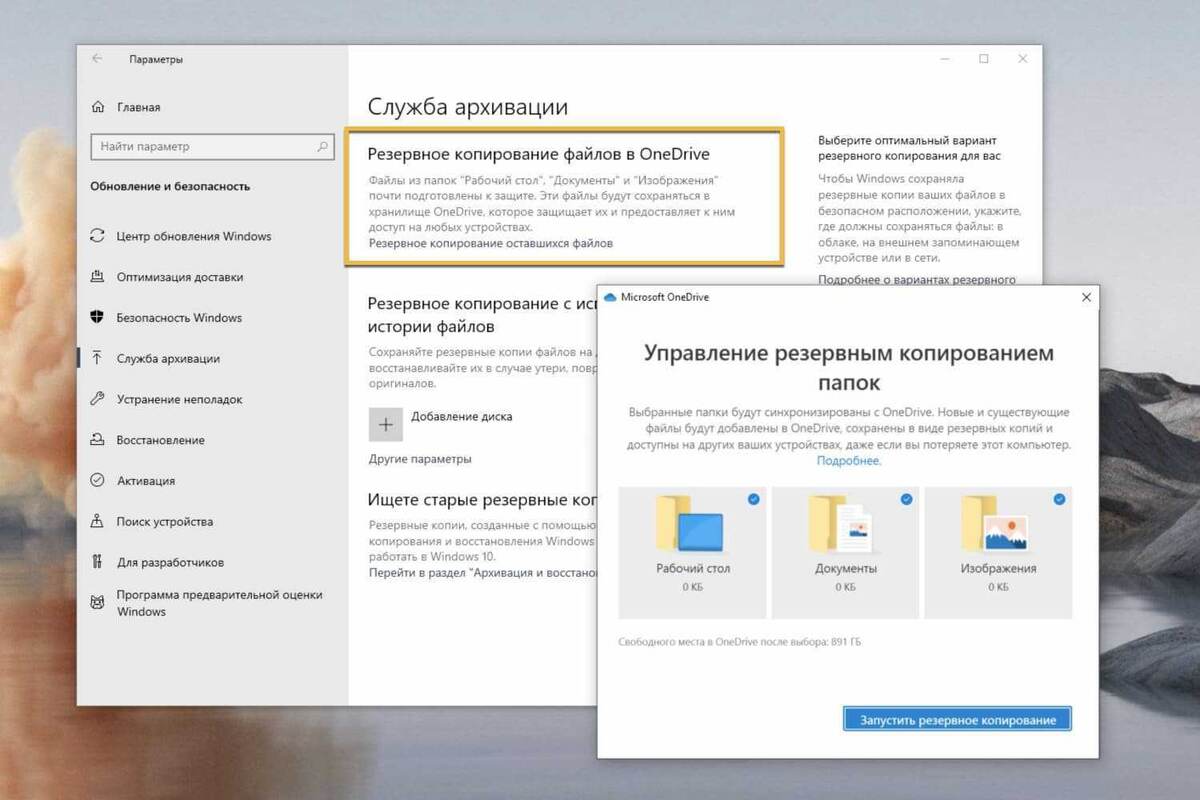1200x800 pixels.
Task: Select the Устранение неполадок wrench icon
Action: point(97,399)
